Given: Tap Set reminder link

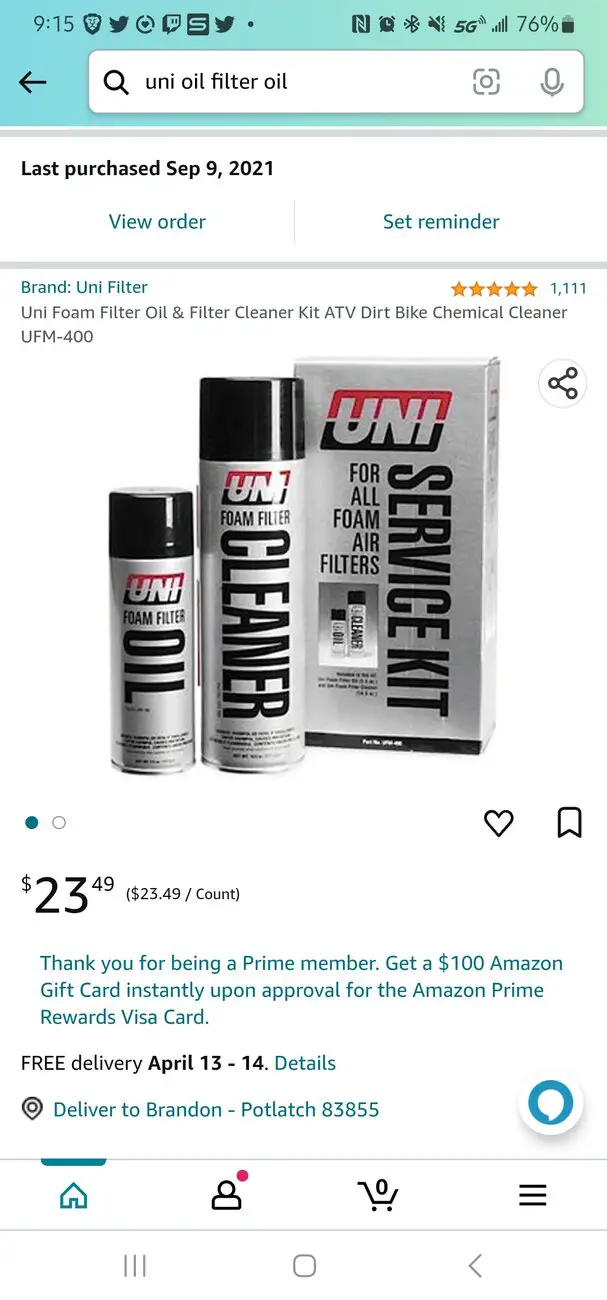Looking at the screenshot, I should point(441,222).
